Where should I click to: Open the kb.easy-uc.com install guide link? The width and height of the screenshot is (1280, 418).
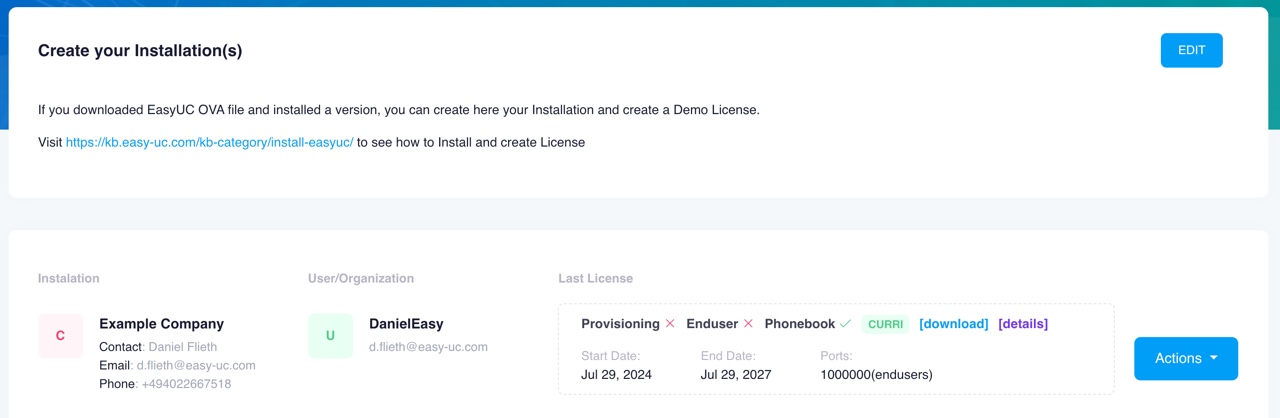(209, 142)
